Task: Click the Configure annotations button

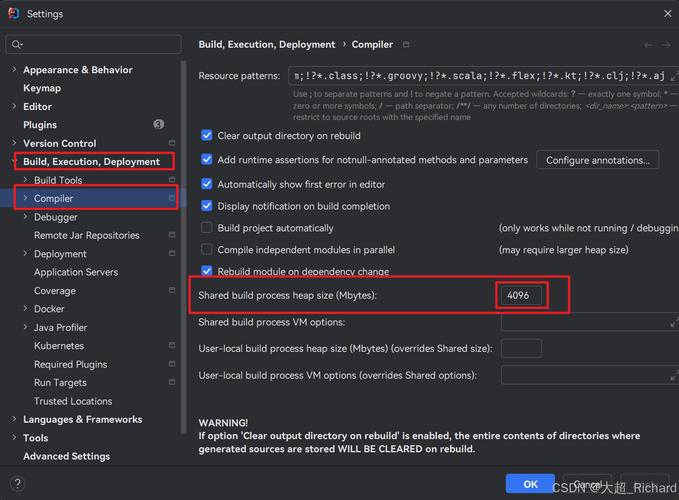Action: coord(597,160)
